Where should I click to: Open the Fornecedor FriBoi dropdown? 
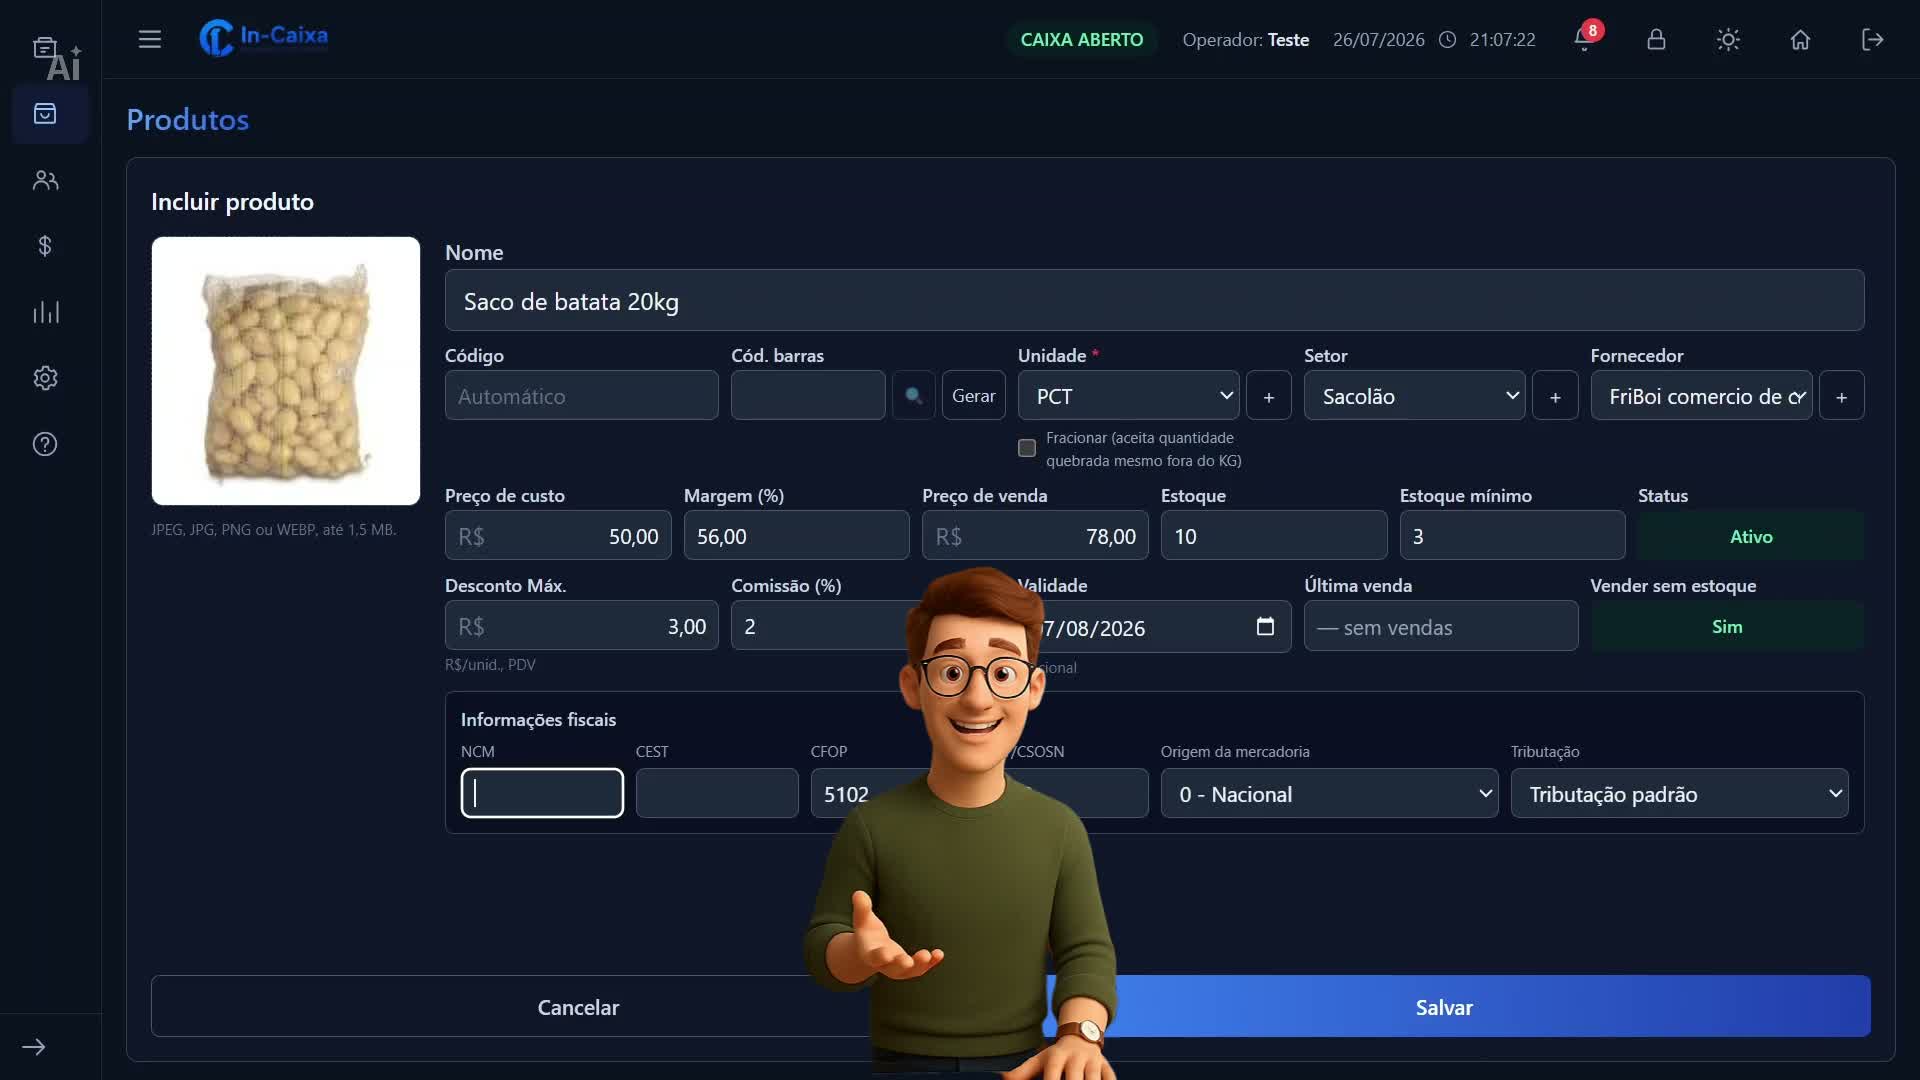point(1702,396)
